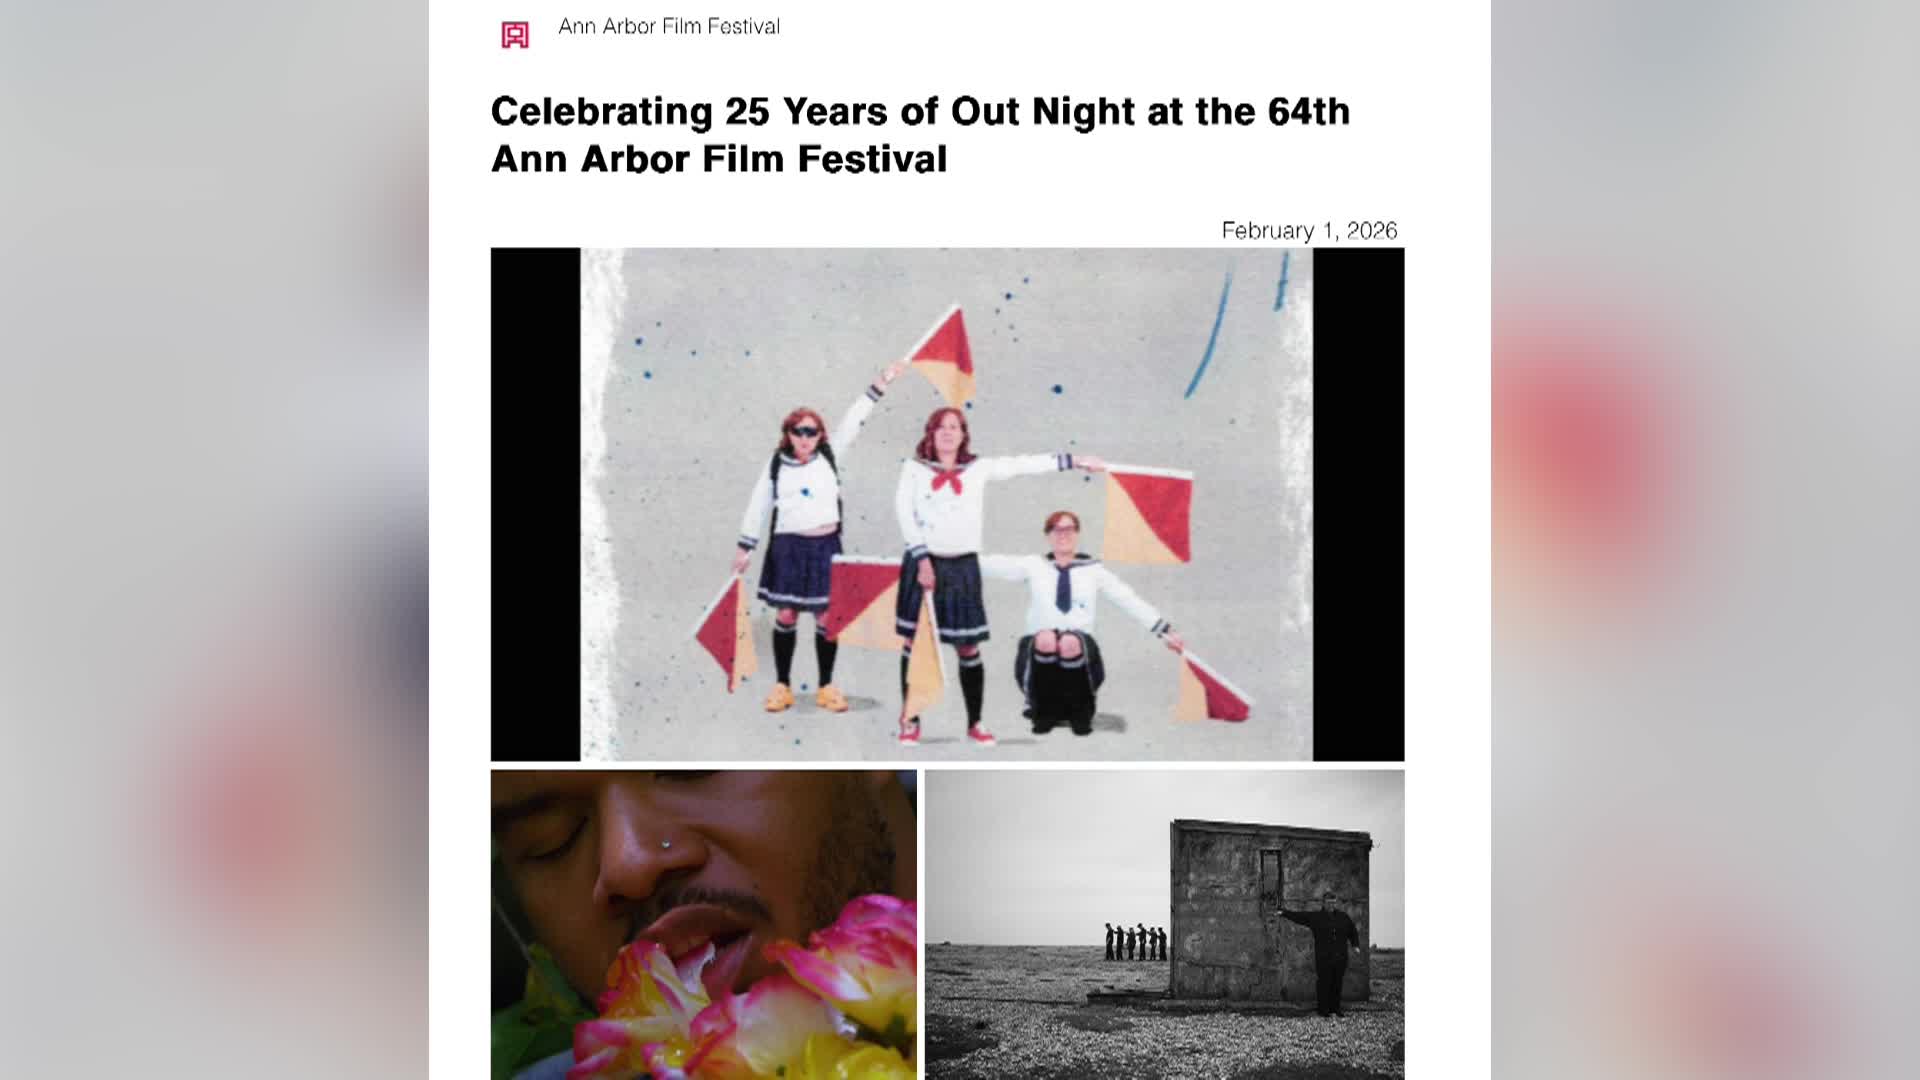
Task: Open the semaphore flag performers image
Action: click(947, 504)
